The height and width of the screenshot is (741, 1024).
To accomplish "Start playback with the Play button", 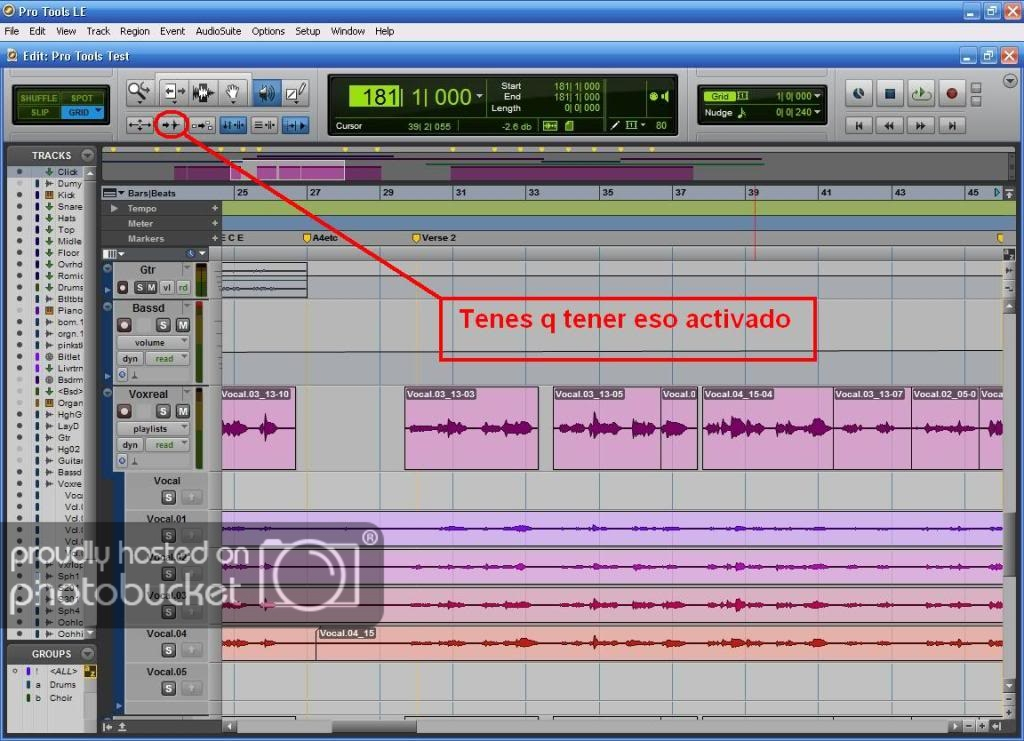I will [x=921, y=93].
